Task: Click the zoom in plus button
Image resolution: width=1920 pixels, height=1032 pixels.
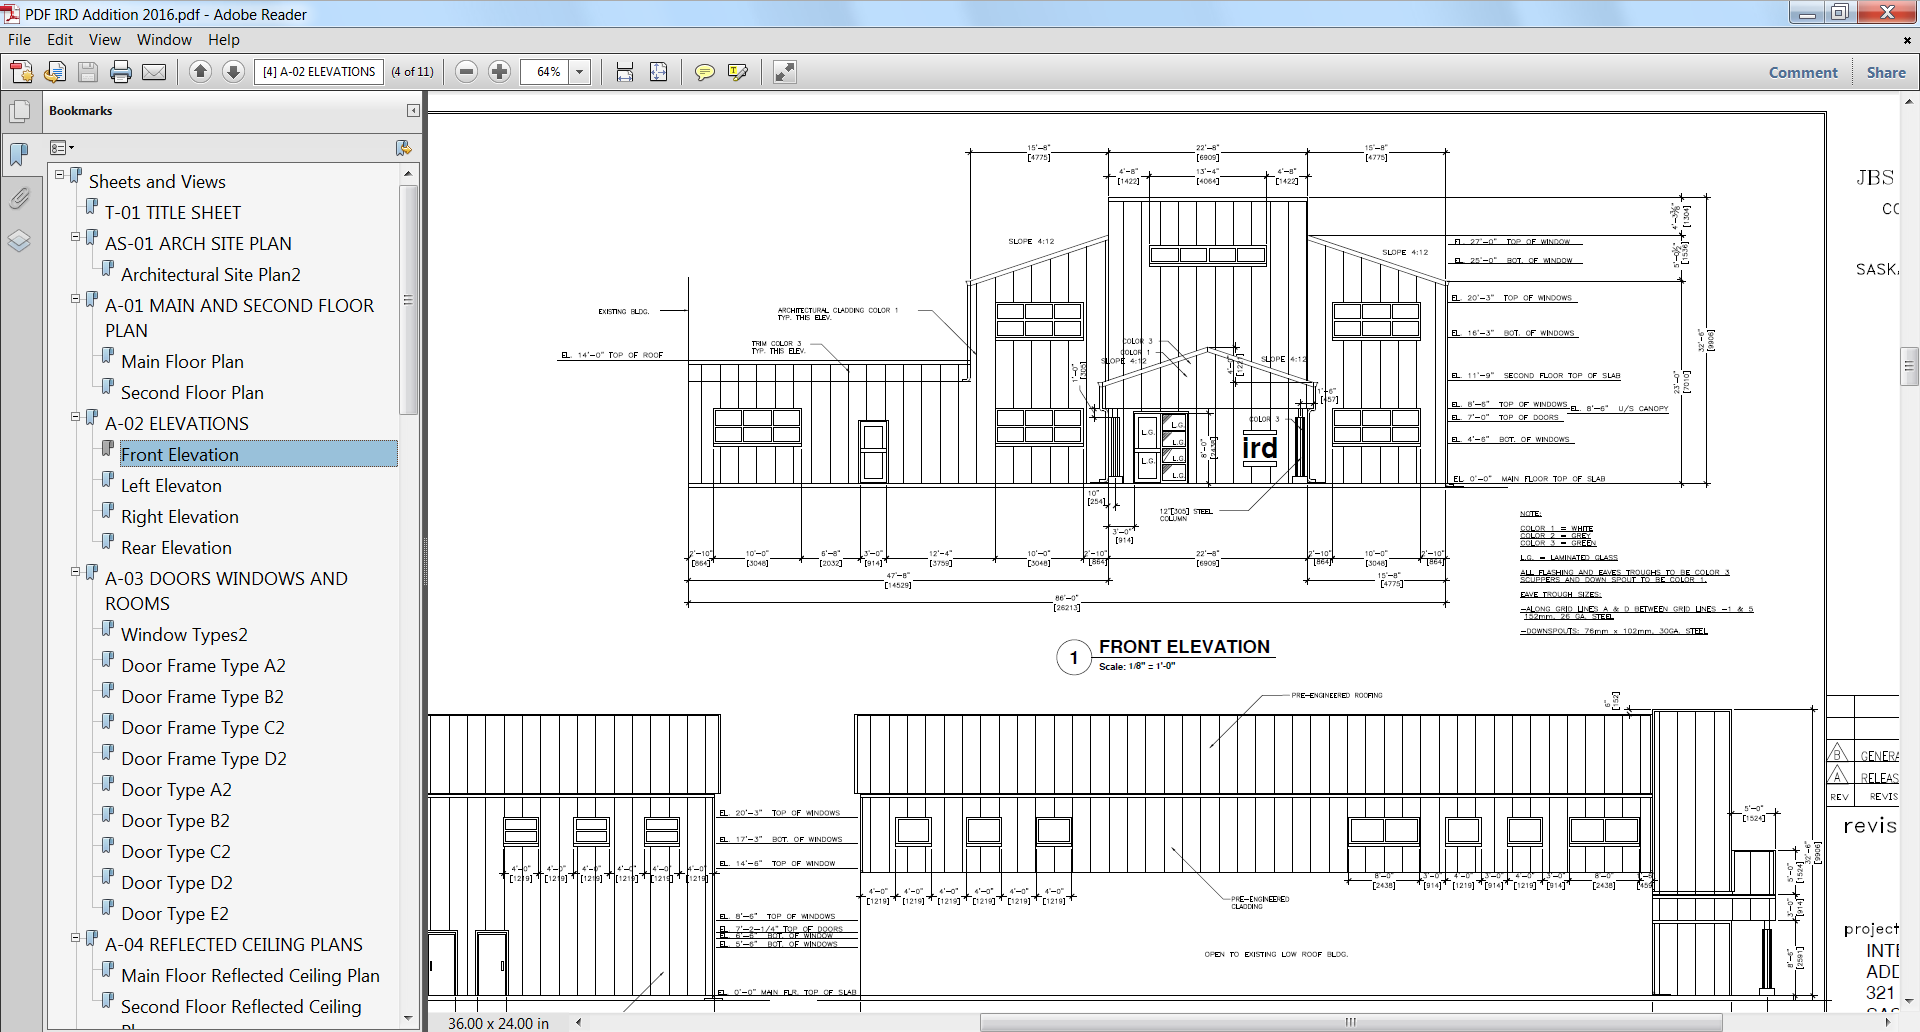Action: (x=499, y=72)
